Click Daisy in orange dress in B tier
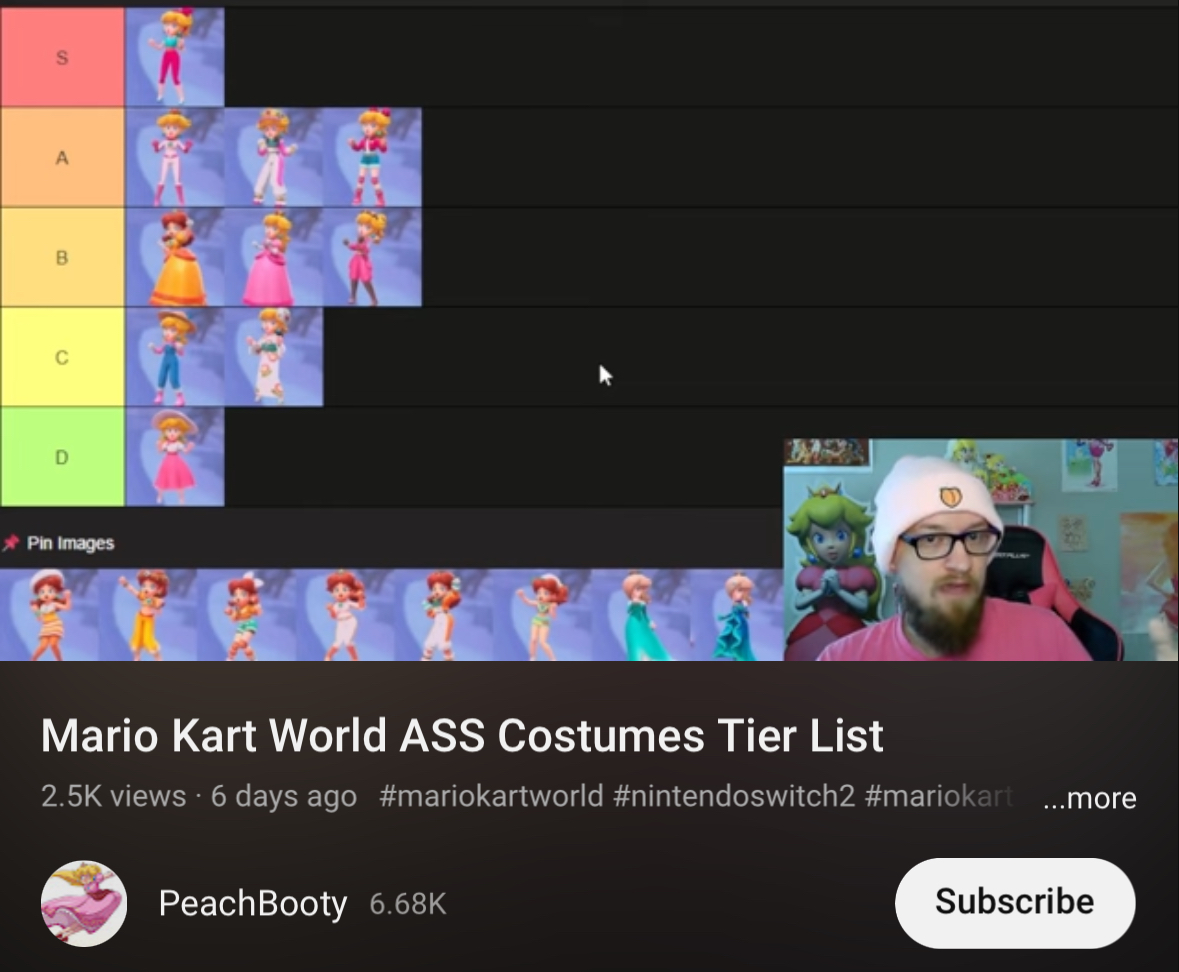The height and width of the screenshot is (972, 1179). [x=175, y=257]
